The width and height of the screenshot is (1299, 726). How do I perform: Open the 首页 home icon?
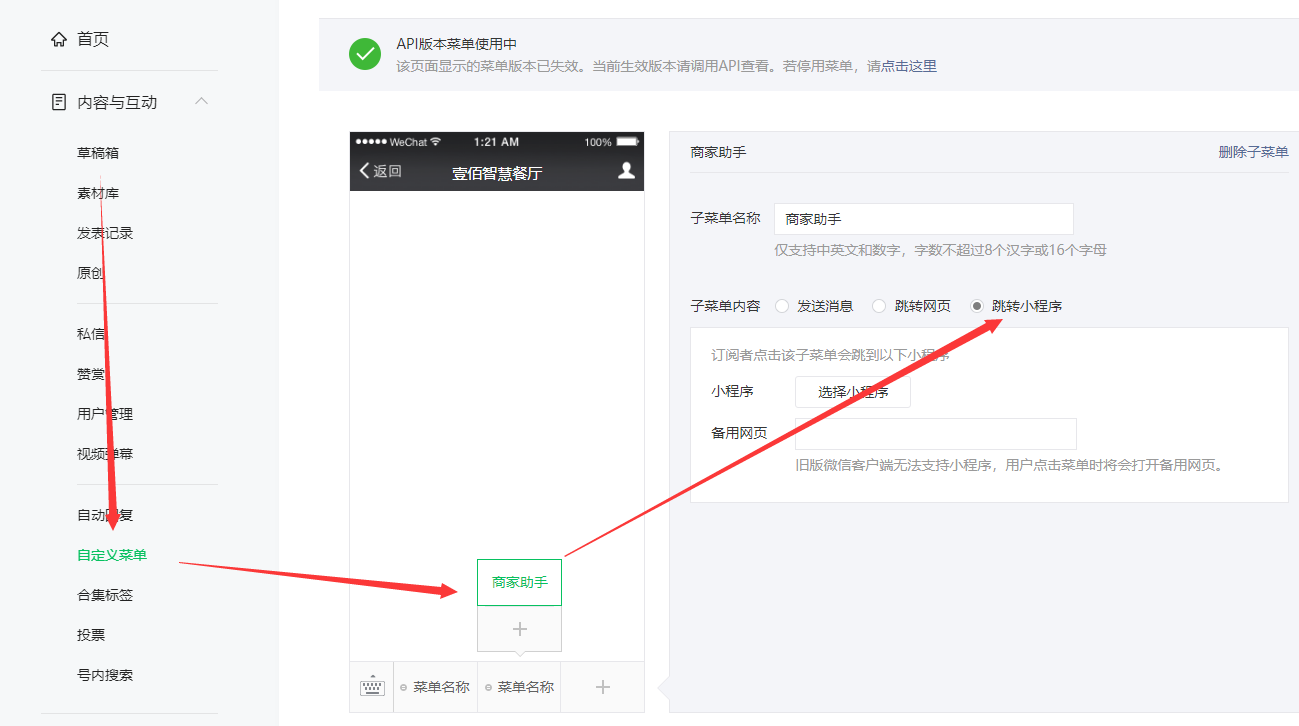(58, 39)
